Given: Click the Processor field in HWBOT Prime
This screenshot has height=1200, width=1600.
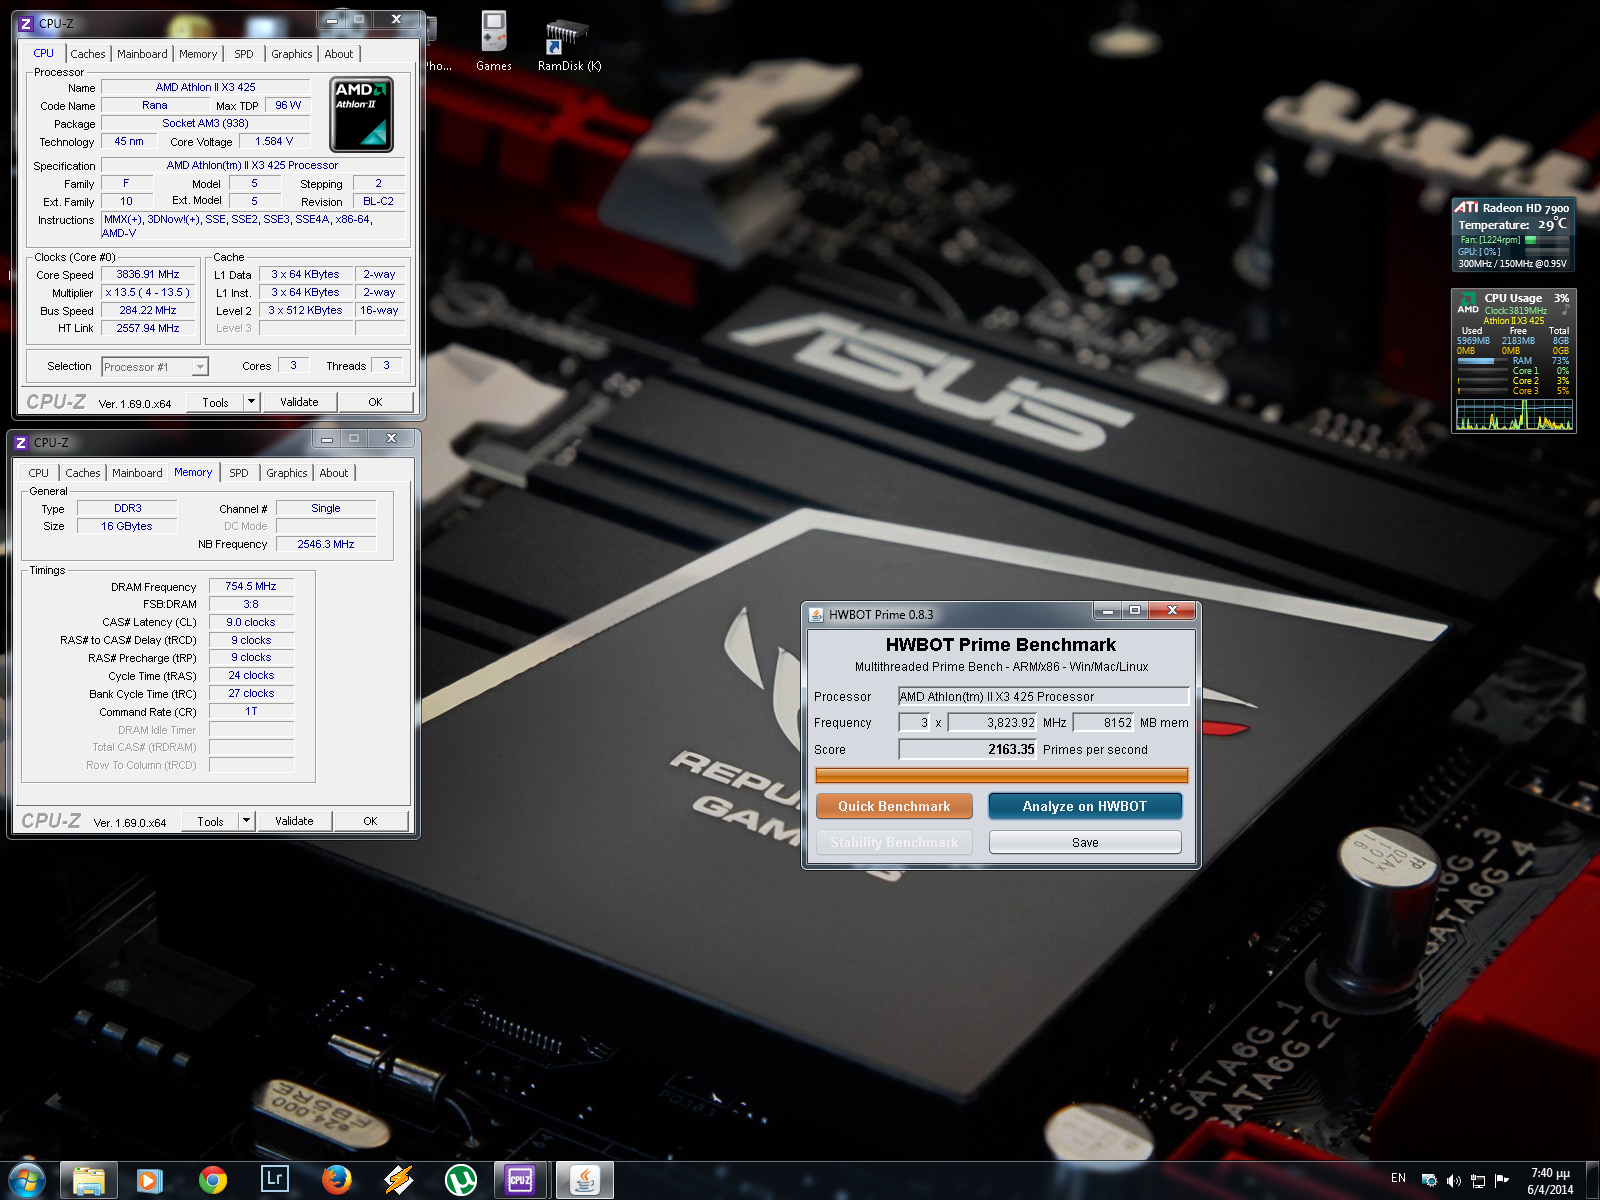Looking at the screenshot, I should tap(1043, 696).
